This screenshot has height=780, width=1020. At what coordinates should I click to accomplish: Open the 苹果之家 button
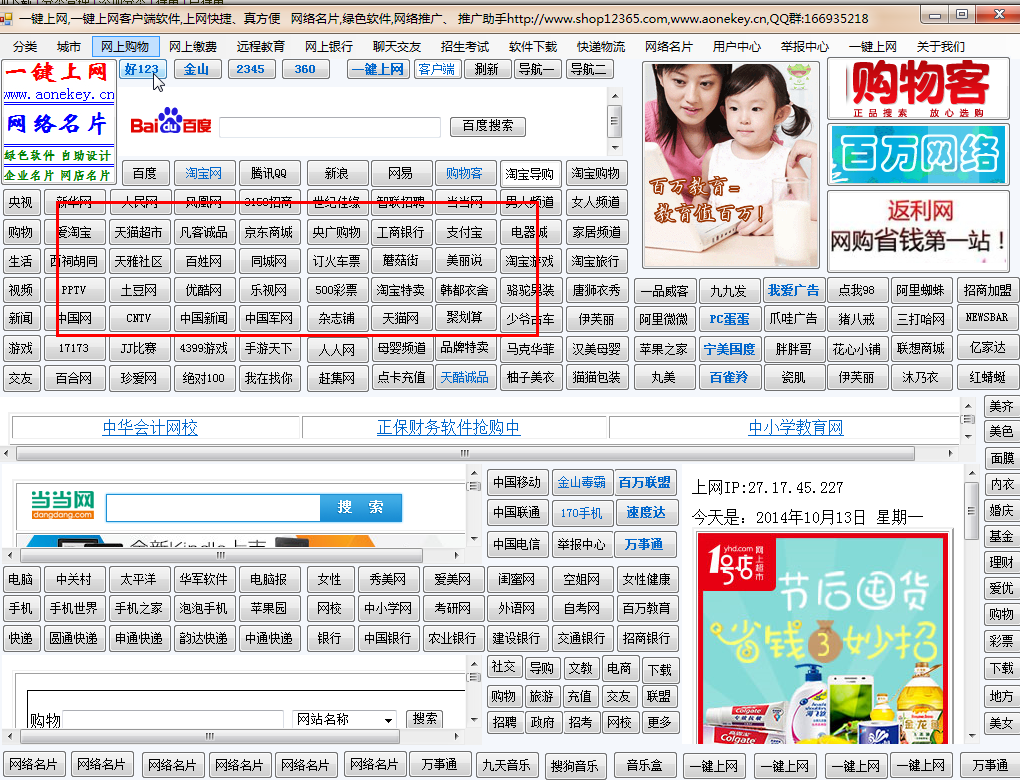(x=664, y=349)
